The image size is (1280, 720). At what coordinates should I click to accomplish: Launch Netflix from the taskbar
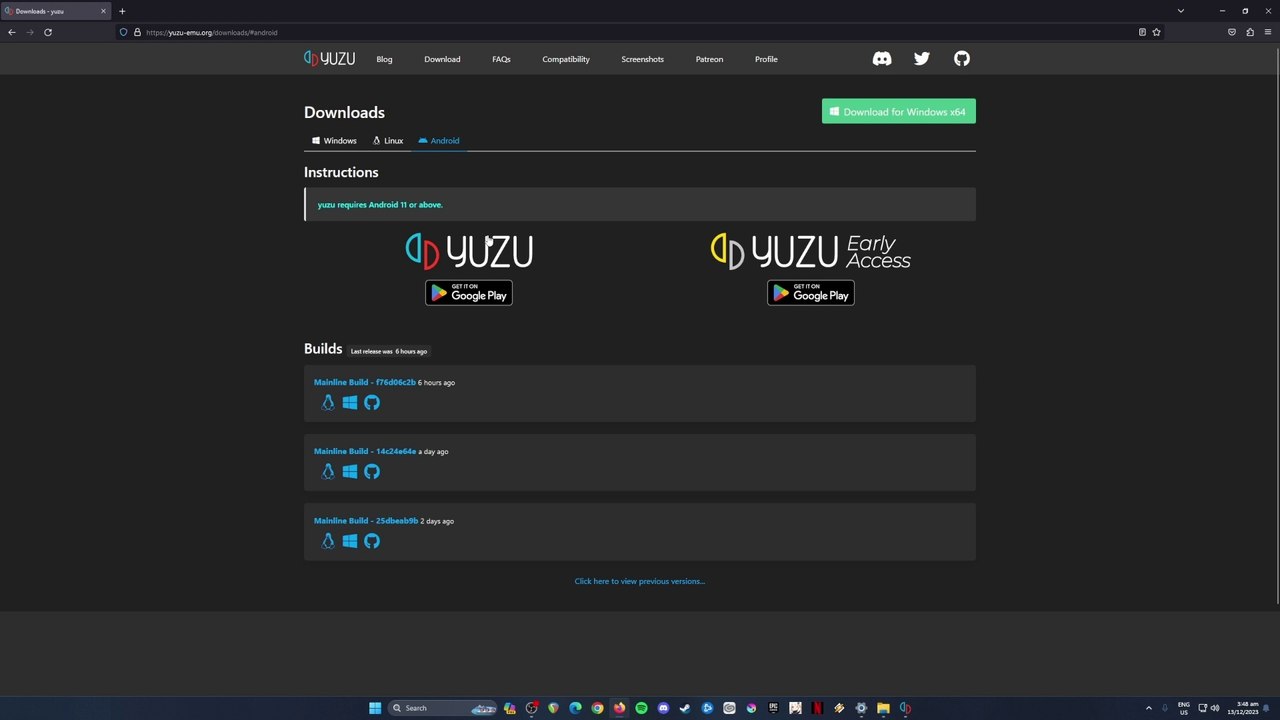[817, 708]
